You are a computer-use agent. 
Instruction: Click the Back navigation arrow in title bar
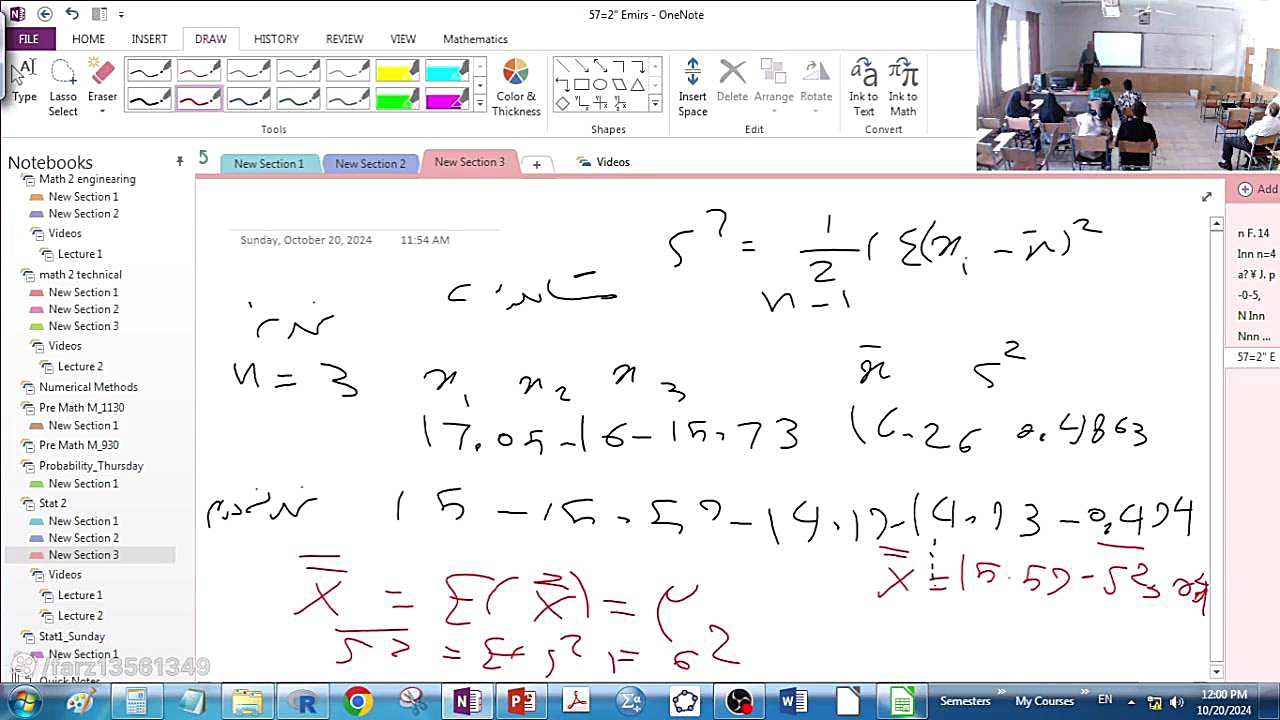45,14
